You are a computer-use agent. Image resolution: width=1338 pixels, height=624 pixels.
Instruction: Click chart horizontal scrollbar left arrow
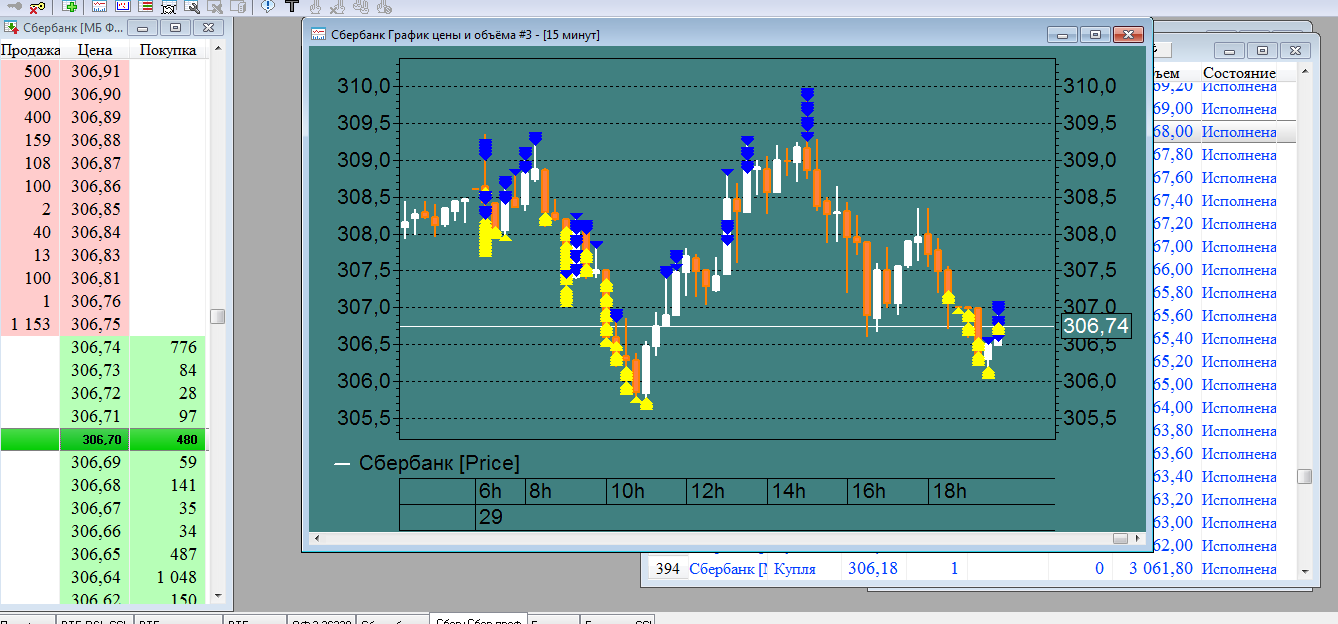(318, 539)
